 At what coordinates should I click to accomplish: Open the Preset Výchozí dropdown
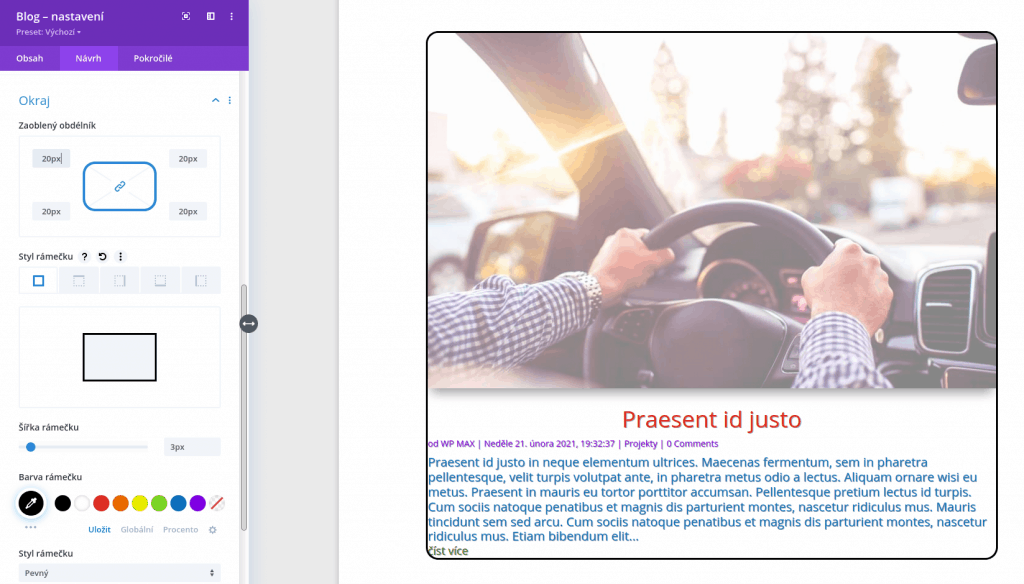click(x=48, y=32)
